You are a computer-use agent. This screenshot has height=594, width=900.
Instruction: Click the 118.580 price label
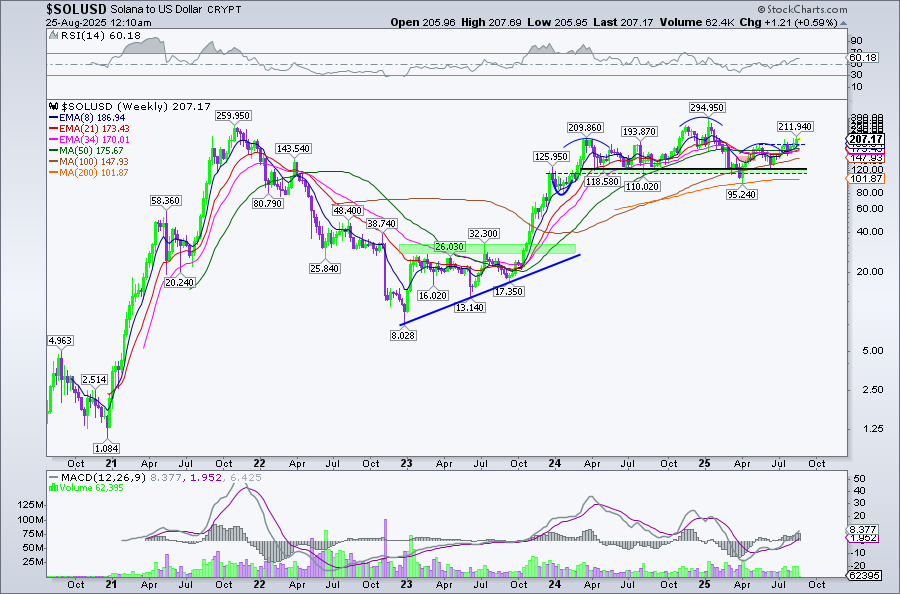tap(602, 181)
